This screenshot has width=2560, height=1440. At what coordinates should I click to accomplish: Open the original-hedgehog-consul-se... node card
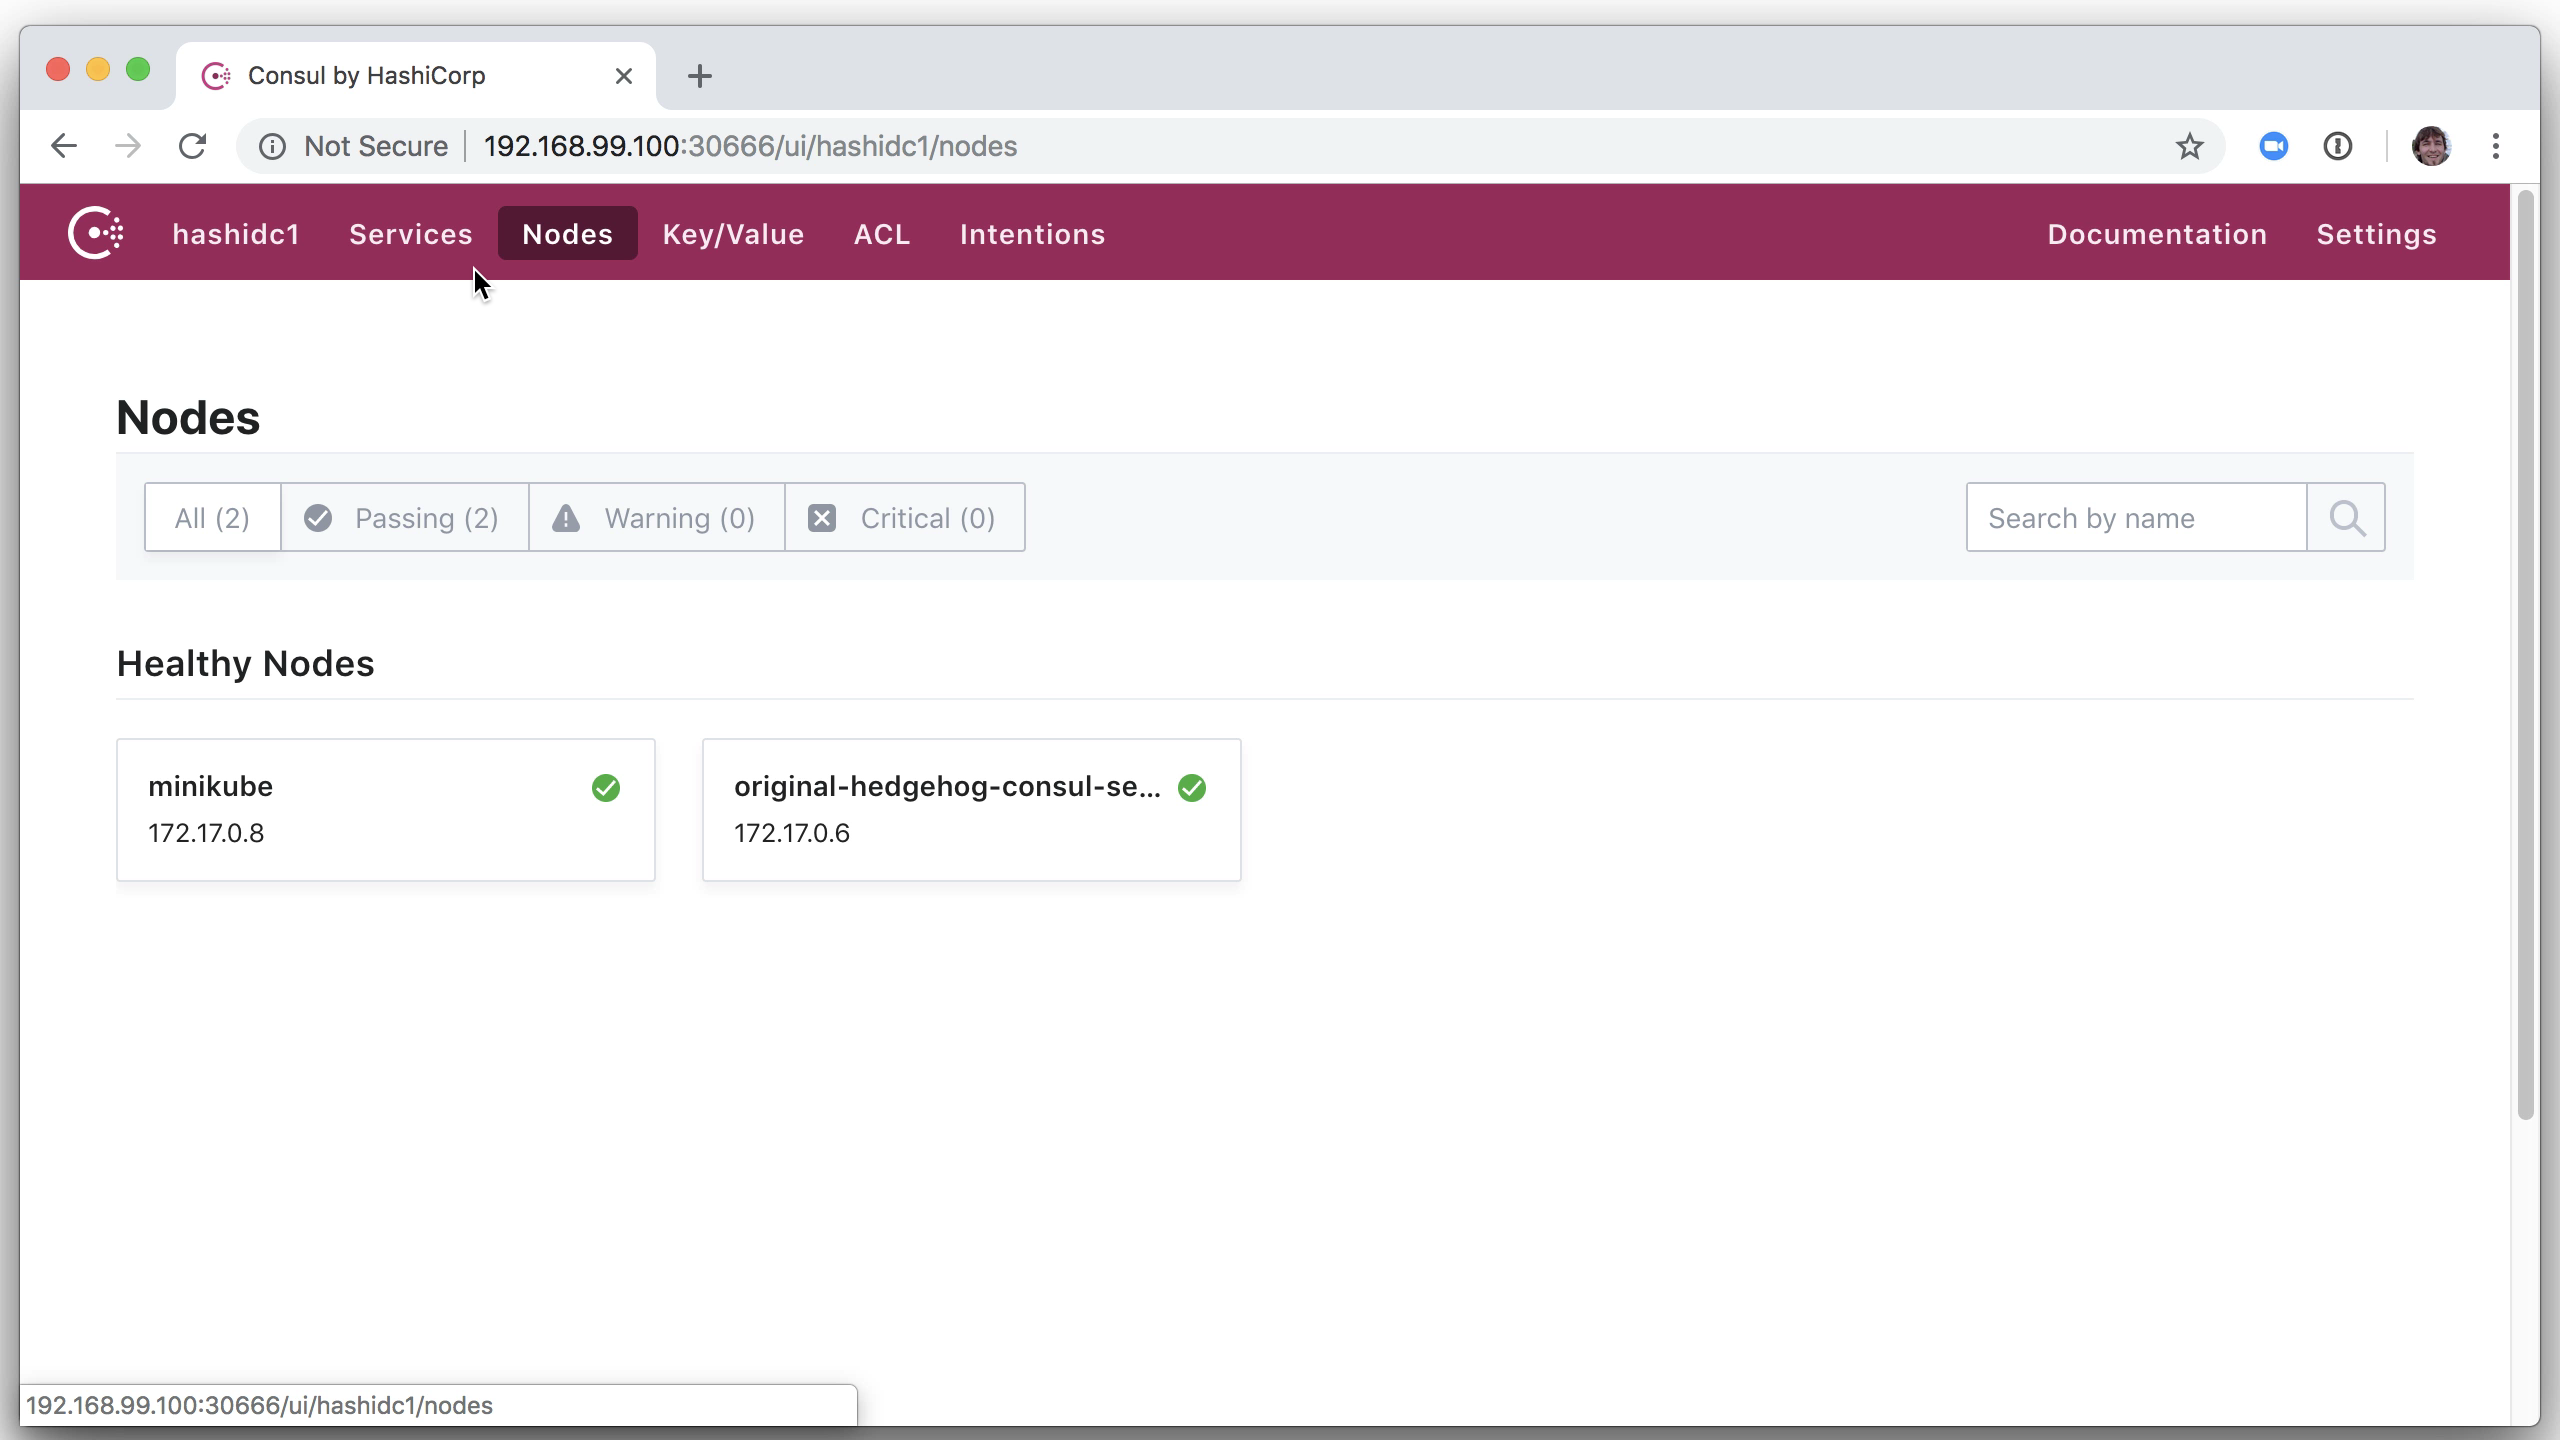click(x=970, y=809)
